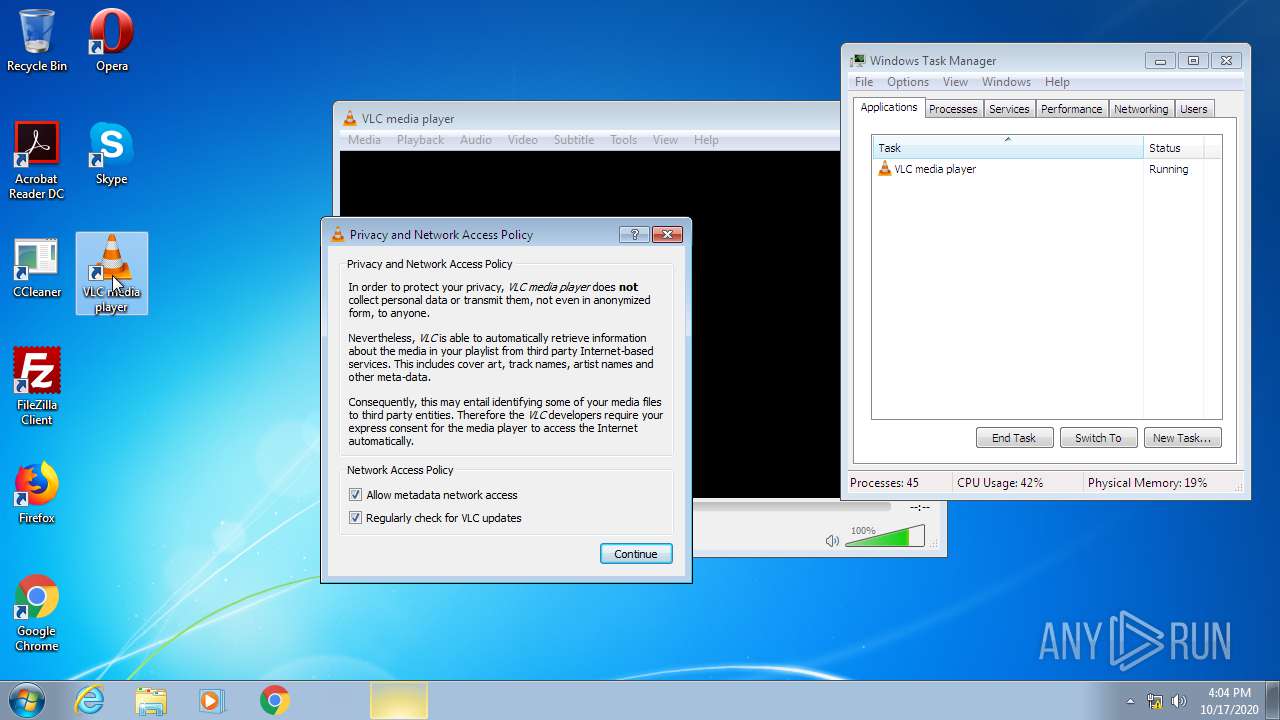1280x720 pixels.
Task: Click the New Task... button
Action: click(1182, 438)
